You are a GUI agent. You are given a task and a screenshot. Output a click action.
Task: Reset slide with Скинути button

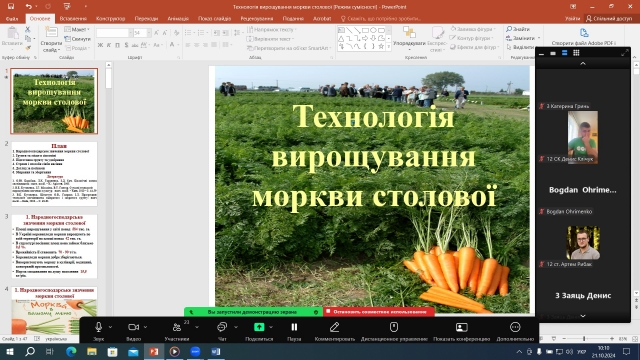pos(78,39)
